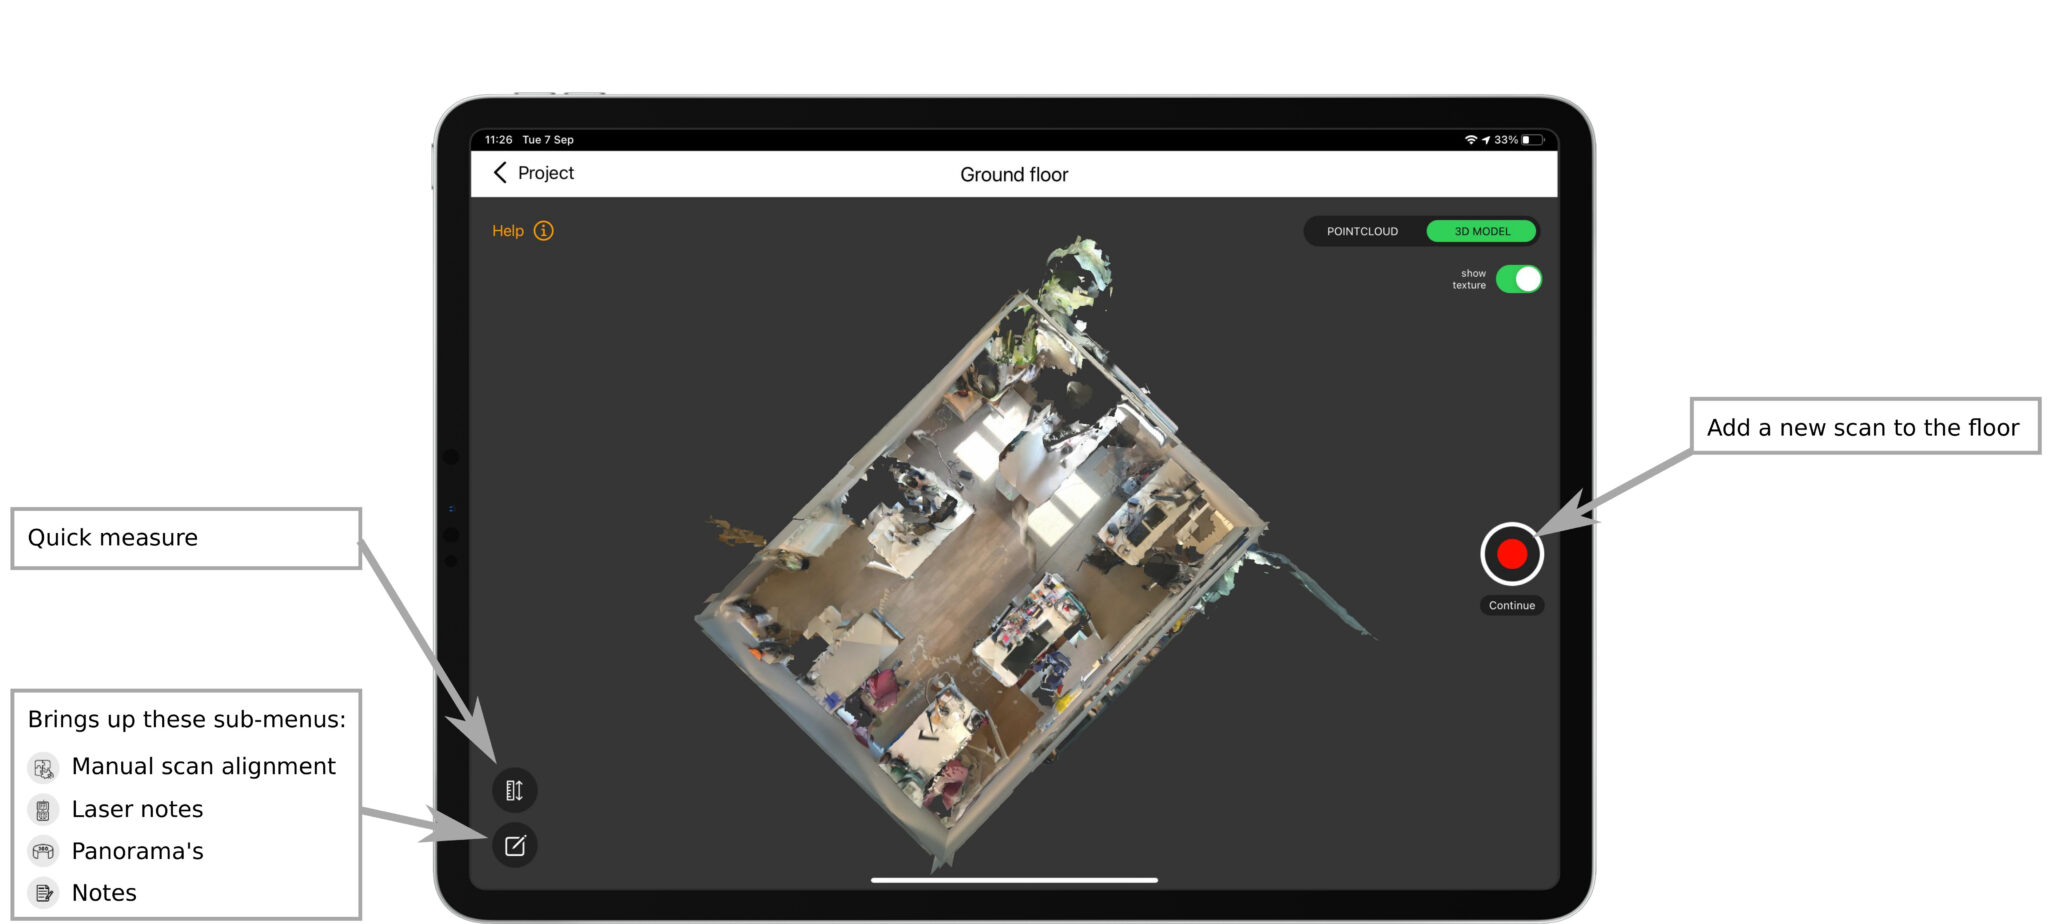This screenshot has height=924, width=2048.
Task: Click the Help info circle icon
Action: 543,231
